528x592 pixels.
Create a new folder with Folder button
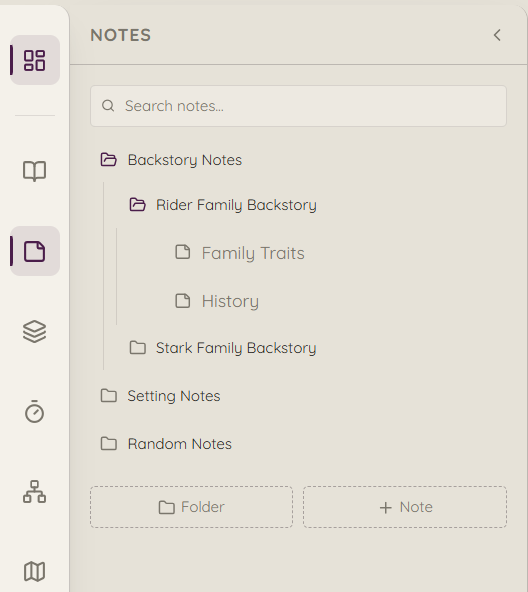point(191,507)
